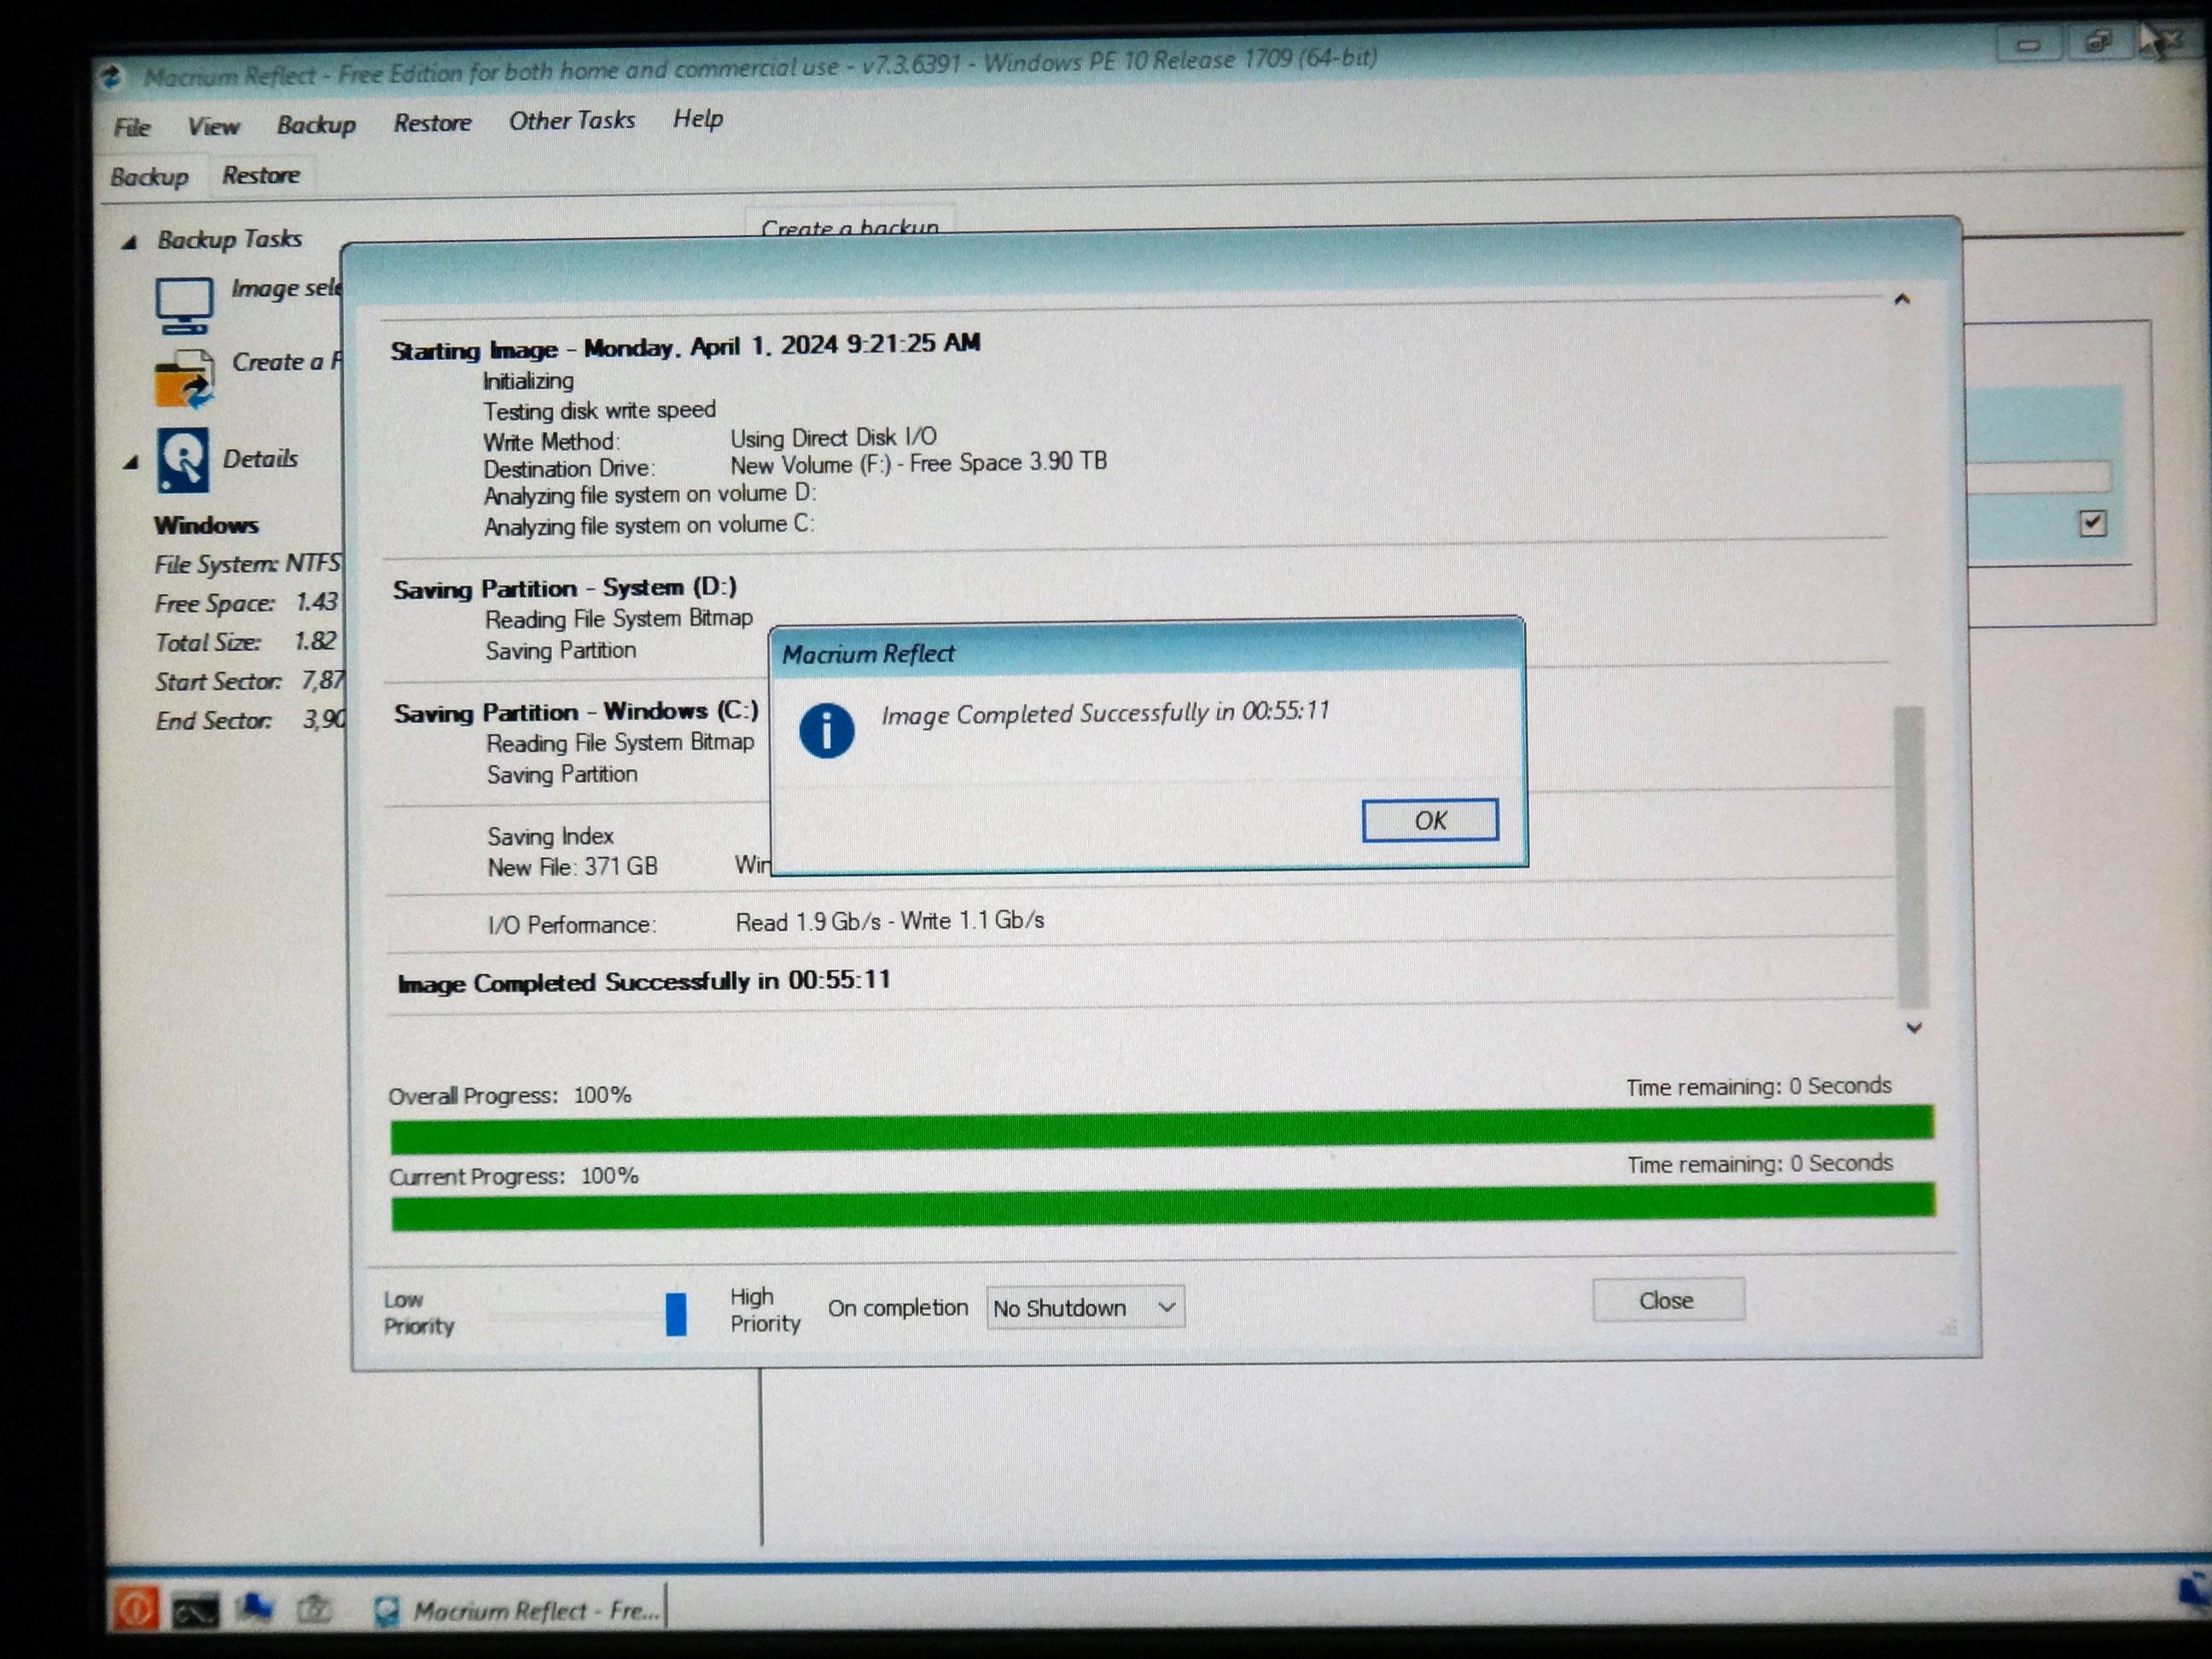Switch to the Restore tab
The image size is (2212, 1659).
(261, 175)
